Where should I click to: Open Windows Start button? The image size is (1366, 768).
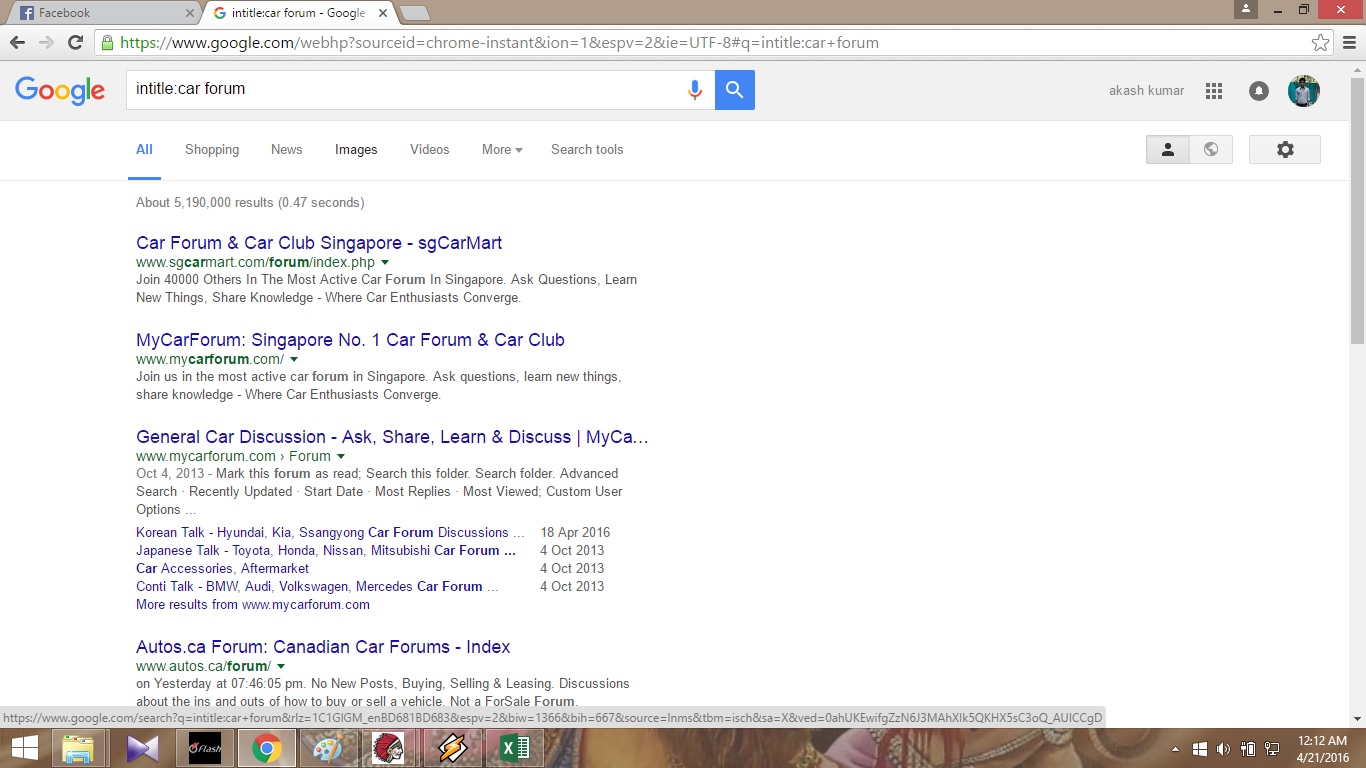pyautogui.click(x=23, y=748)
